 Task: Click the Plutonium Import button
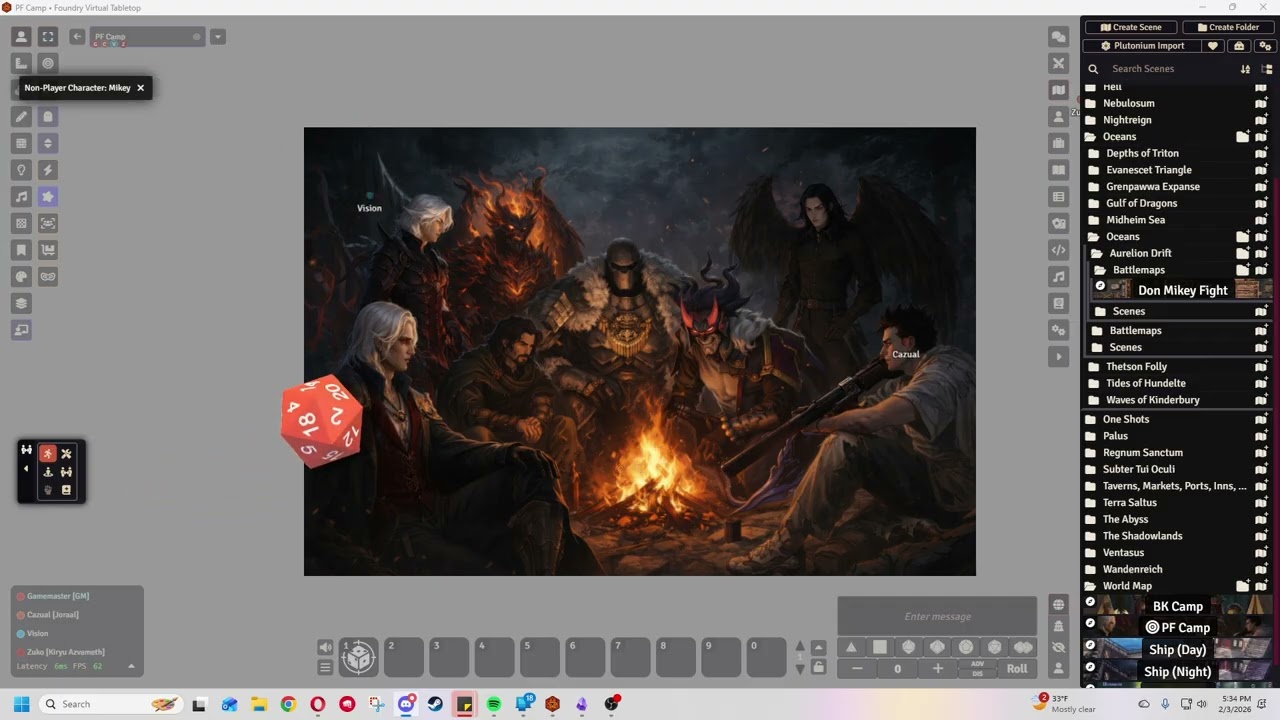1142,46
